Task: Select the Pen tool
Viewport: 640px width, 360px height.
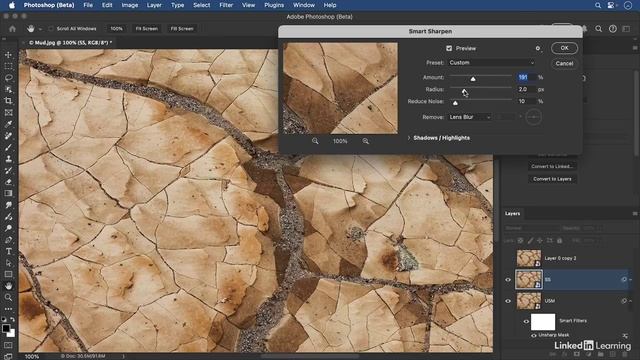Action: (8, 240)
